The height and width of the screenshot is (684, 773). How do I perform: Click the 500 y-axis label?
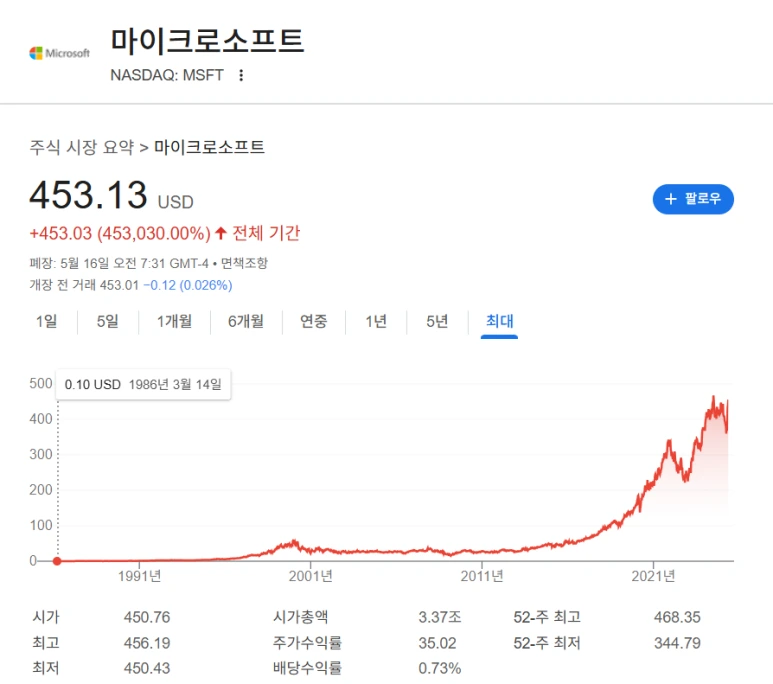pyautogui.click(x=40, y=383)
